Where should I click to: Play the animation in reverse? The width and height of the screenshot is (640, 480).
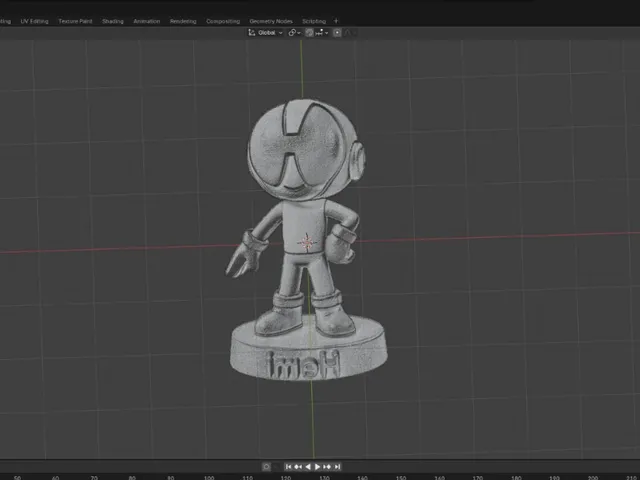click(x=308, y=467)
